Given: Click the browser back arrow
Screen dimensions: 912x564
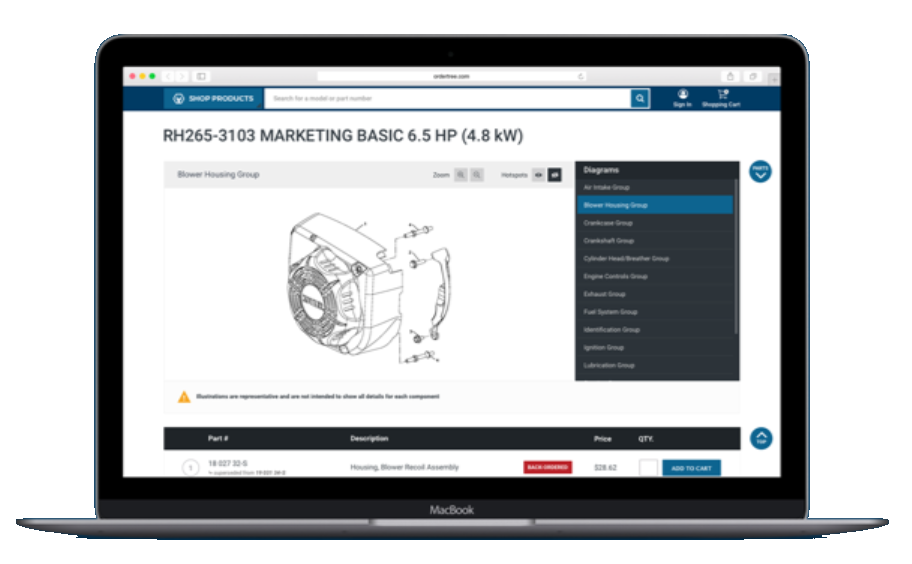Looking at the screenshot, I should [x=168, y=76].
